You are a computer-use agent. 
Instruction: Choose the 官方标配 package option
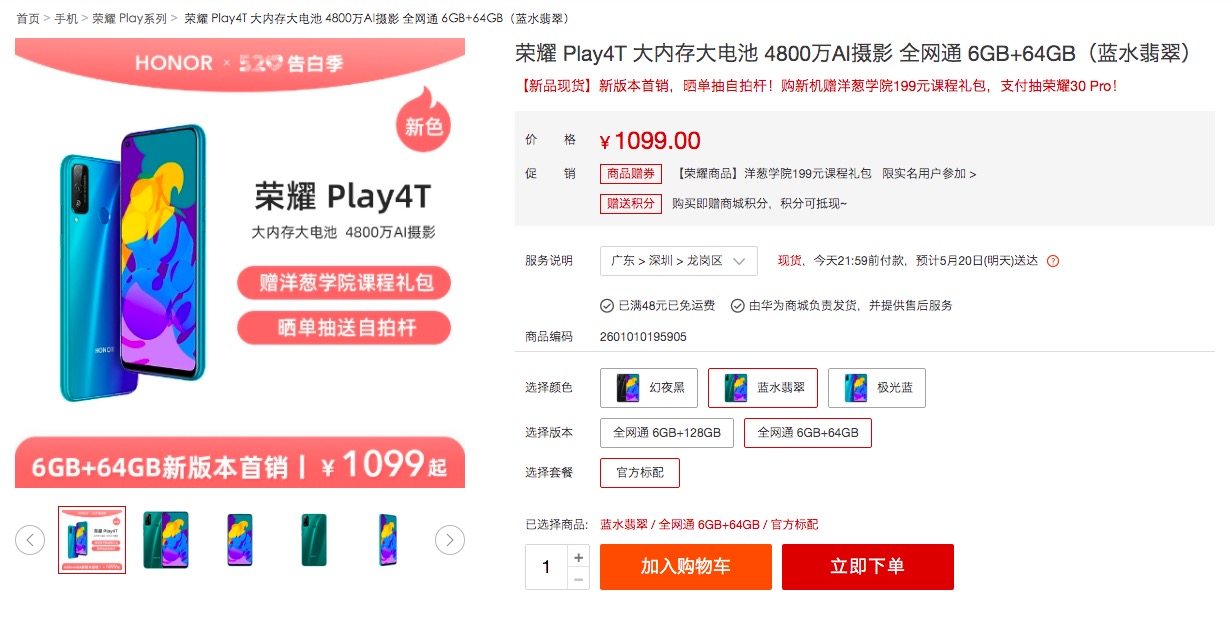click(640, 472)
